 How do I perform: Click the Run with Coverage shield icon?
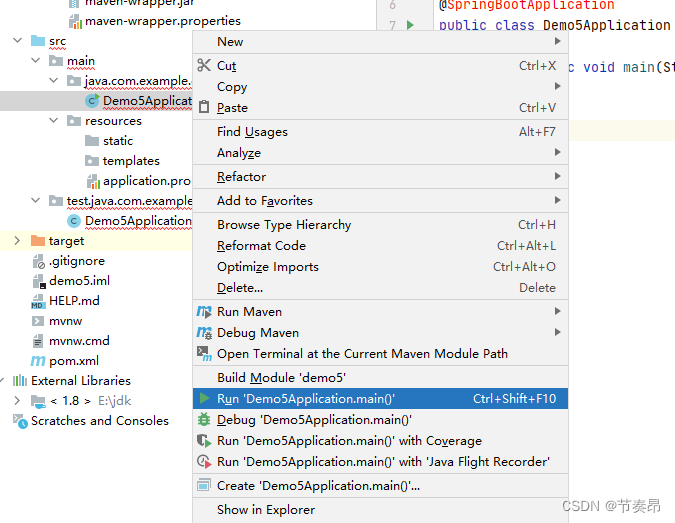point(204,440)
